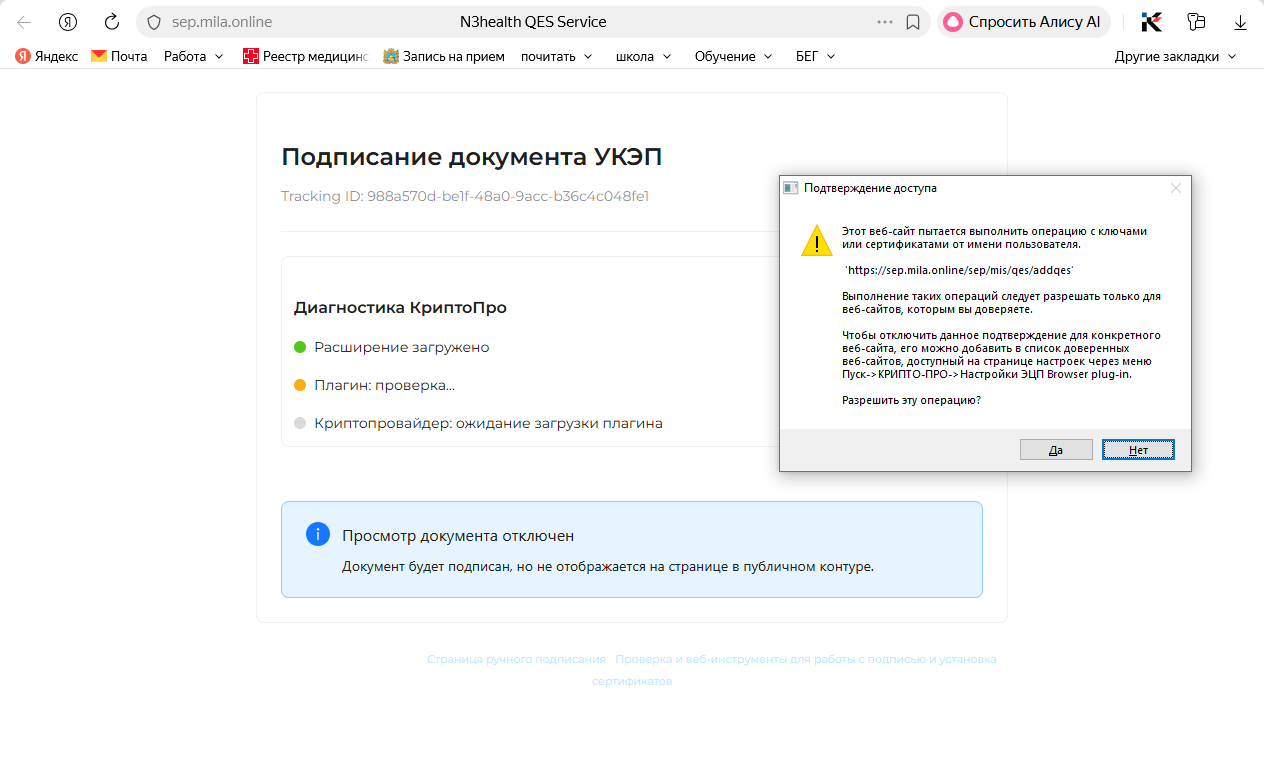Screen dimensions: 1264x766
Task: Open the downloads arrow icon
Action: coord(1241,22)
